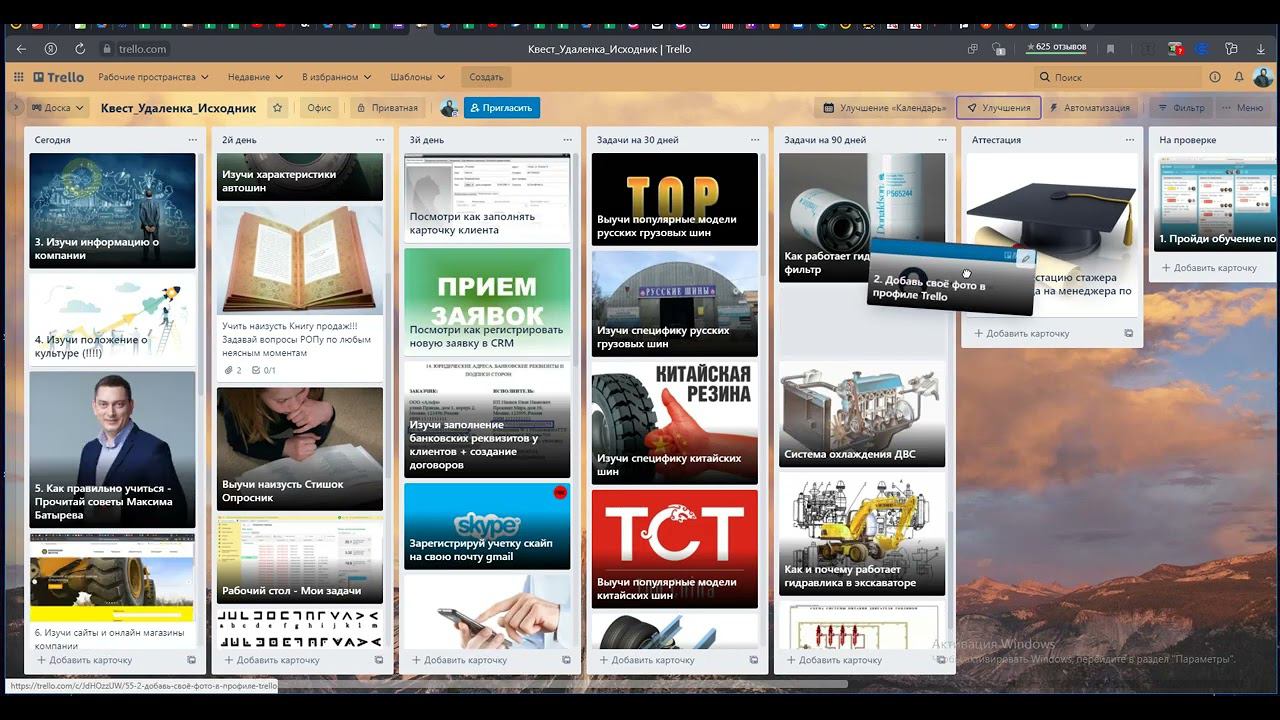The height and width of the screenshot is (720, 1280).
Task: Open the Аттестация list actions menu
Action: 1130,140
